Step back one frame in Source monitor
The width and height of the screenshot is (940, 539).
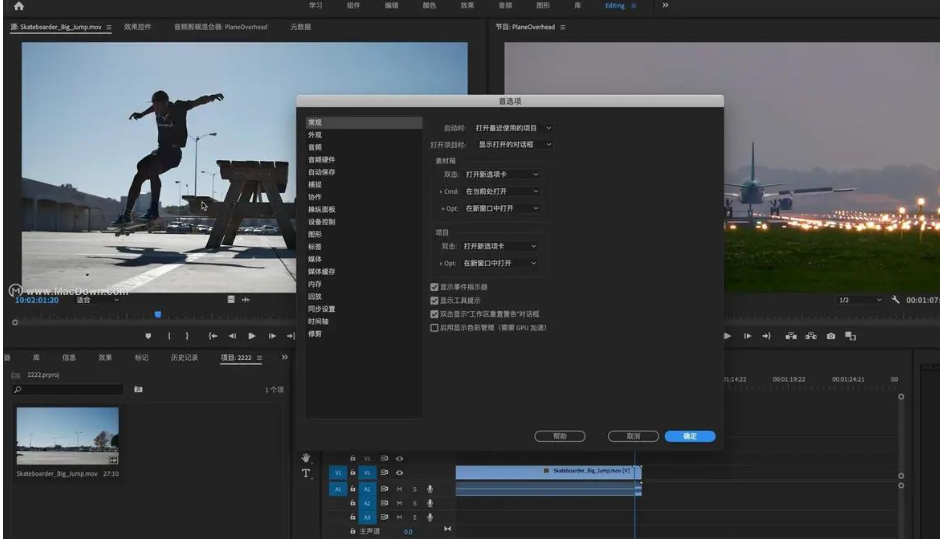(x=232, y=336)
